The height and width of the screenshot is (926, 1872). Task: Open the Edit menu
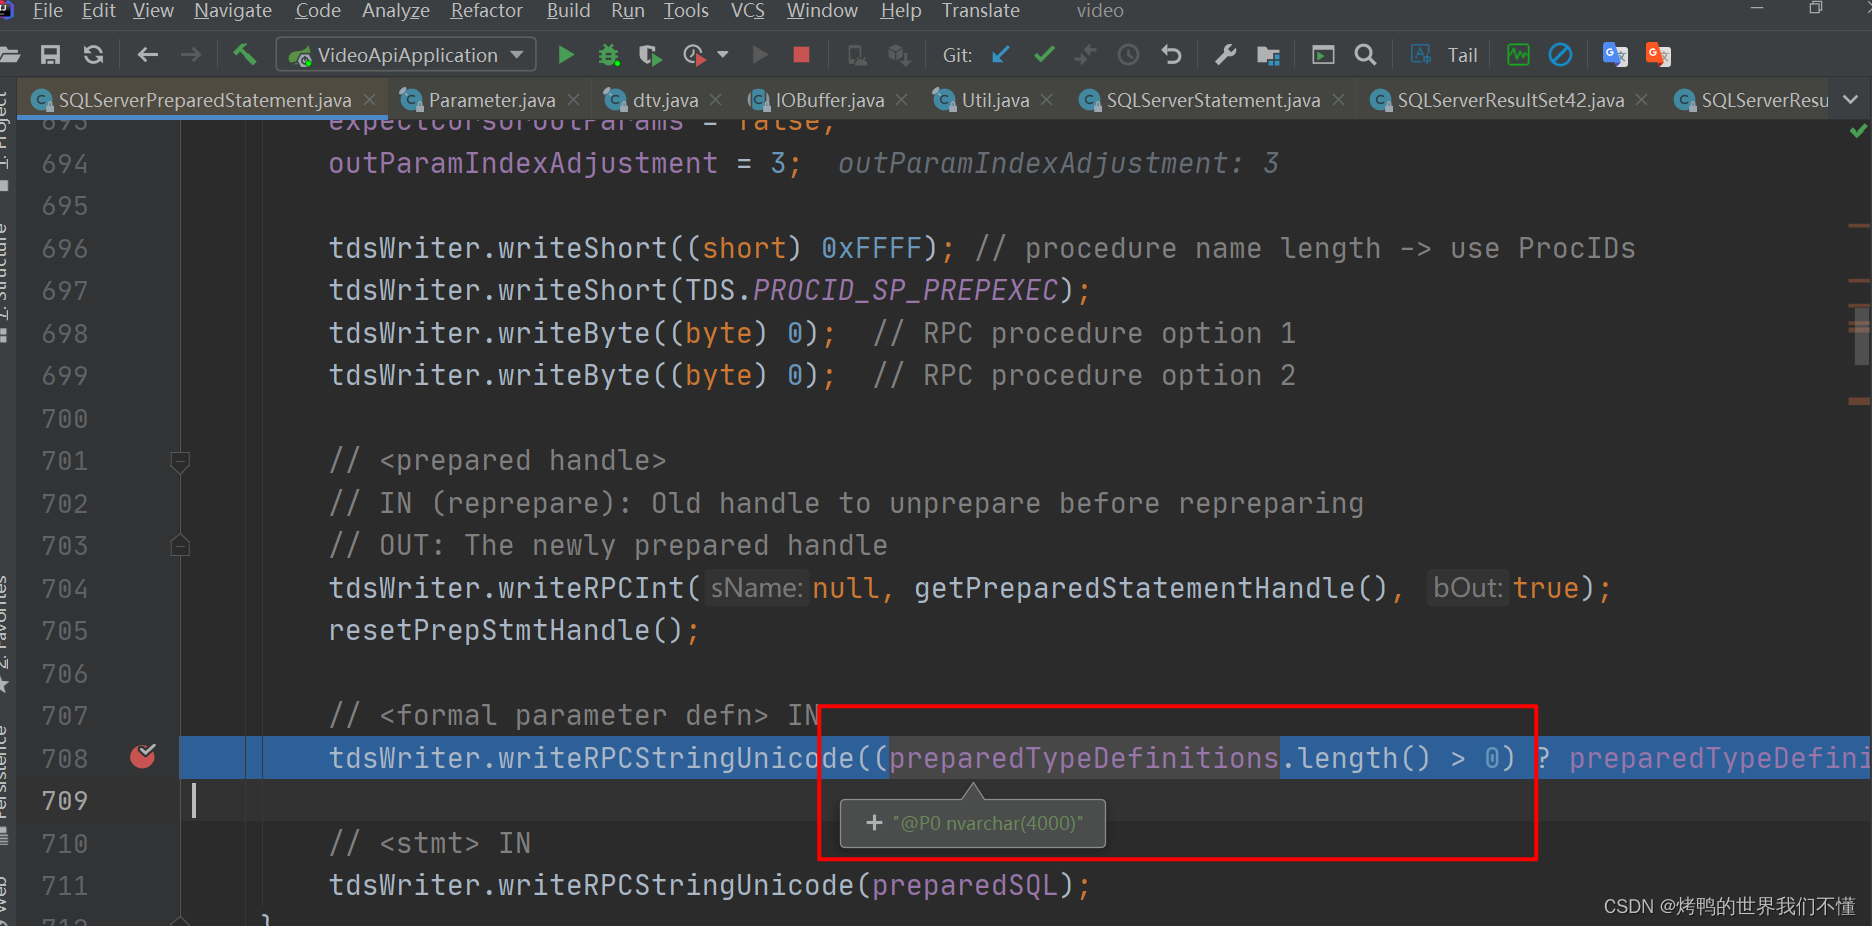98,11
